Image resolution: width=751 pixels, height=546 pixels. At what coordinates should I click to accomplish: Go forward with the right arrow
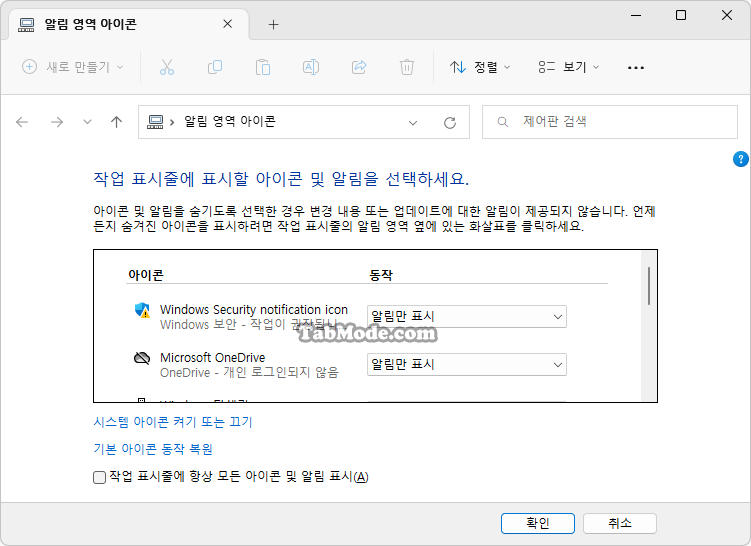point(57,122)
